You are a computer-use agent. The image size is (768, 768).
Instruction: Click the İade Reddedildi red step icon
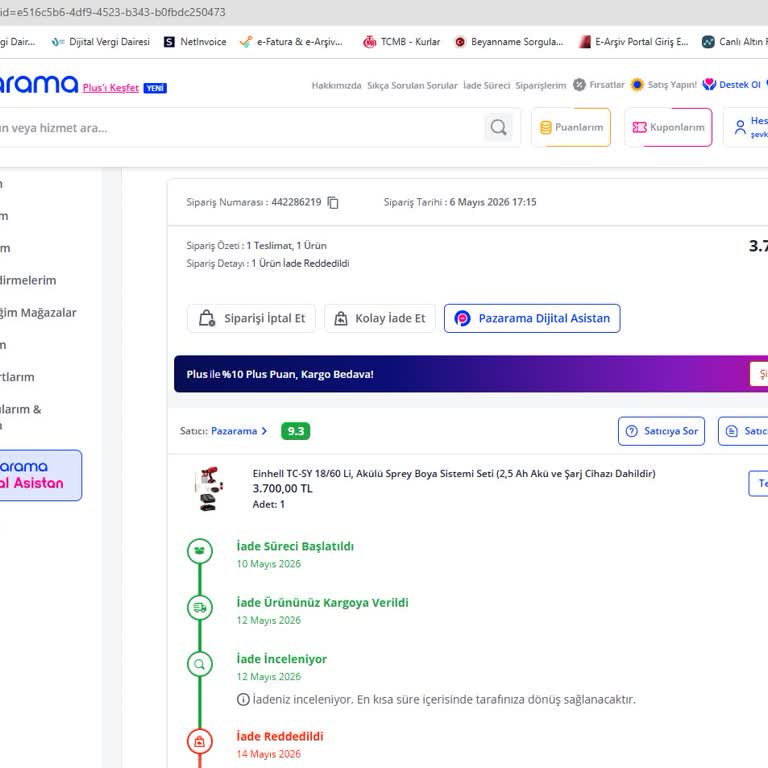pos(200,741)
